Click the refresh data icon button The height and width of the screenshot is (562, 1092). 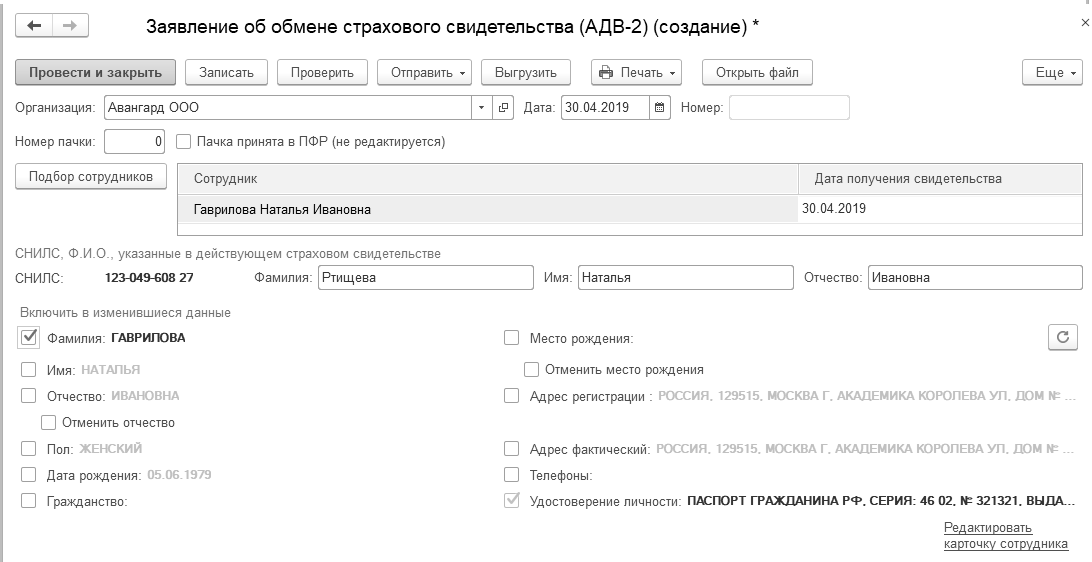(1063, 338)
